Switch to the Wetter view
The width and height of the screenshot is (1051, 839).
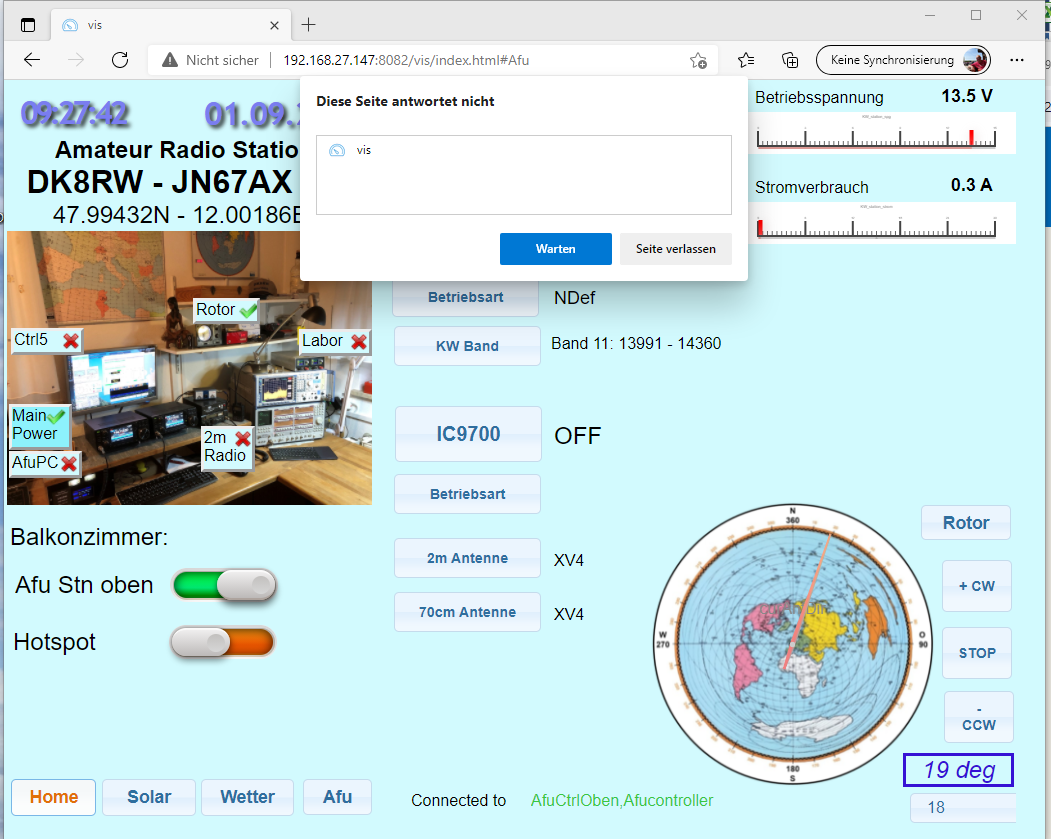[x=247, y=797]
